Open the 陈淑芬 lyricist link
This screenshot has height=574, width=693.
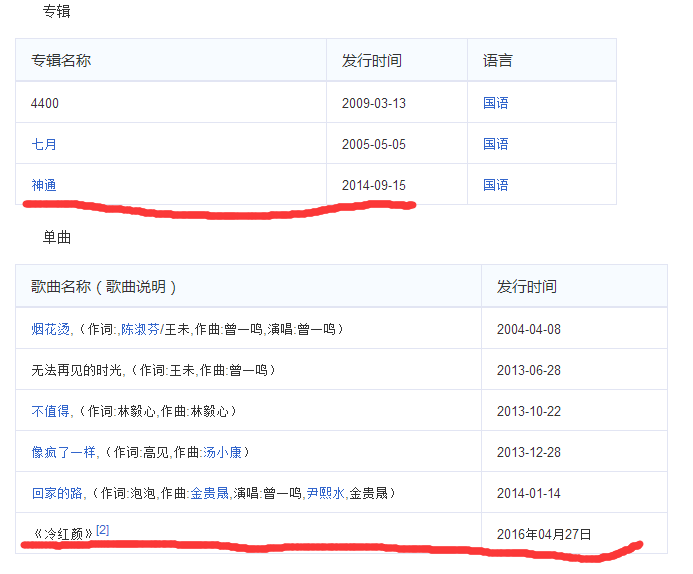click(x=140, y=329)
